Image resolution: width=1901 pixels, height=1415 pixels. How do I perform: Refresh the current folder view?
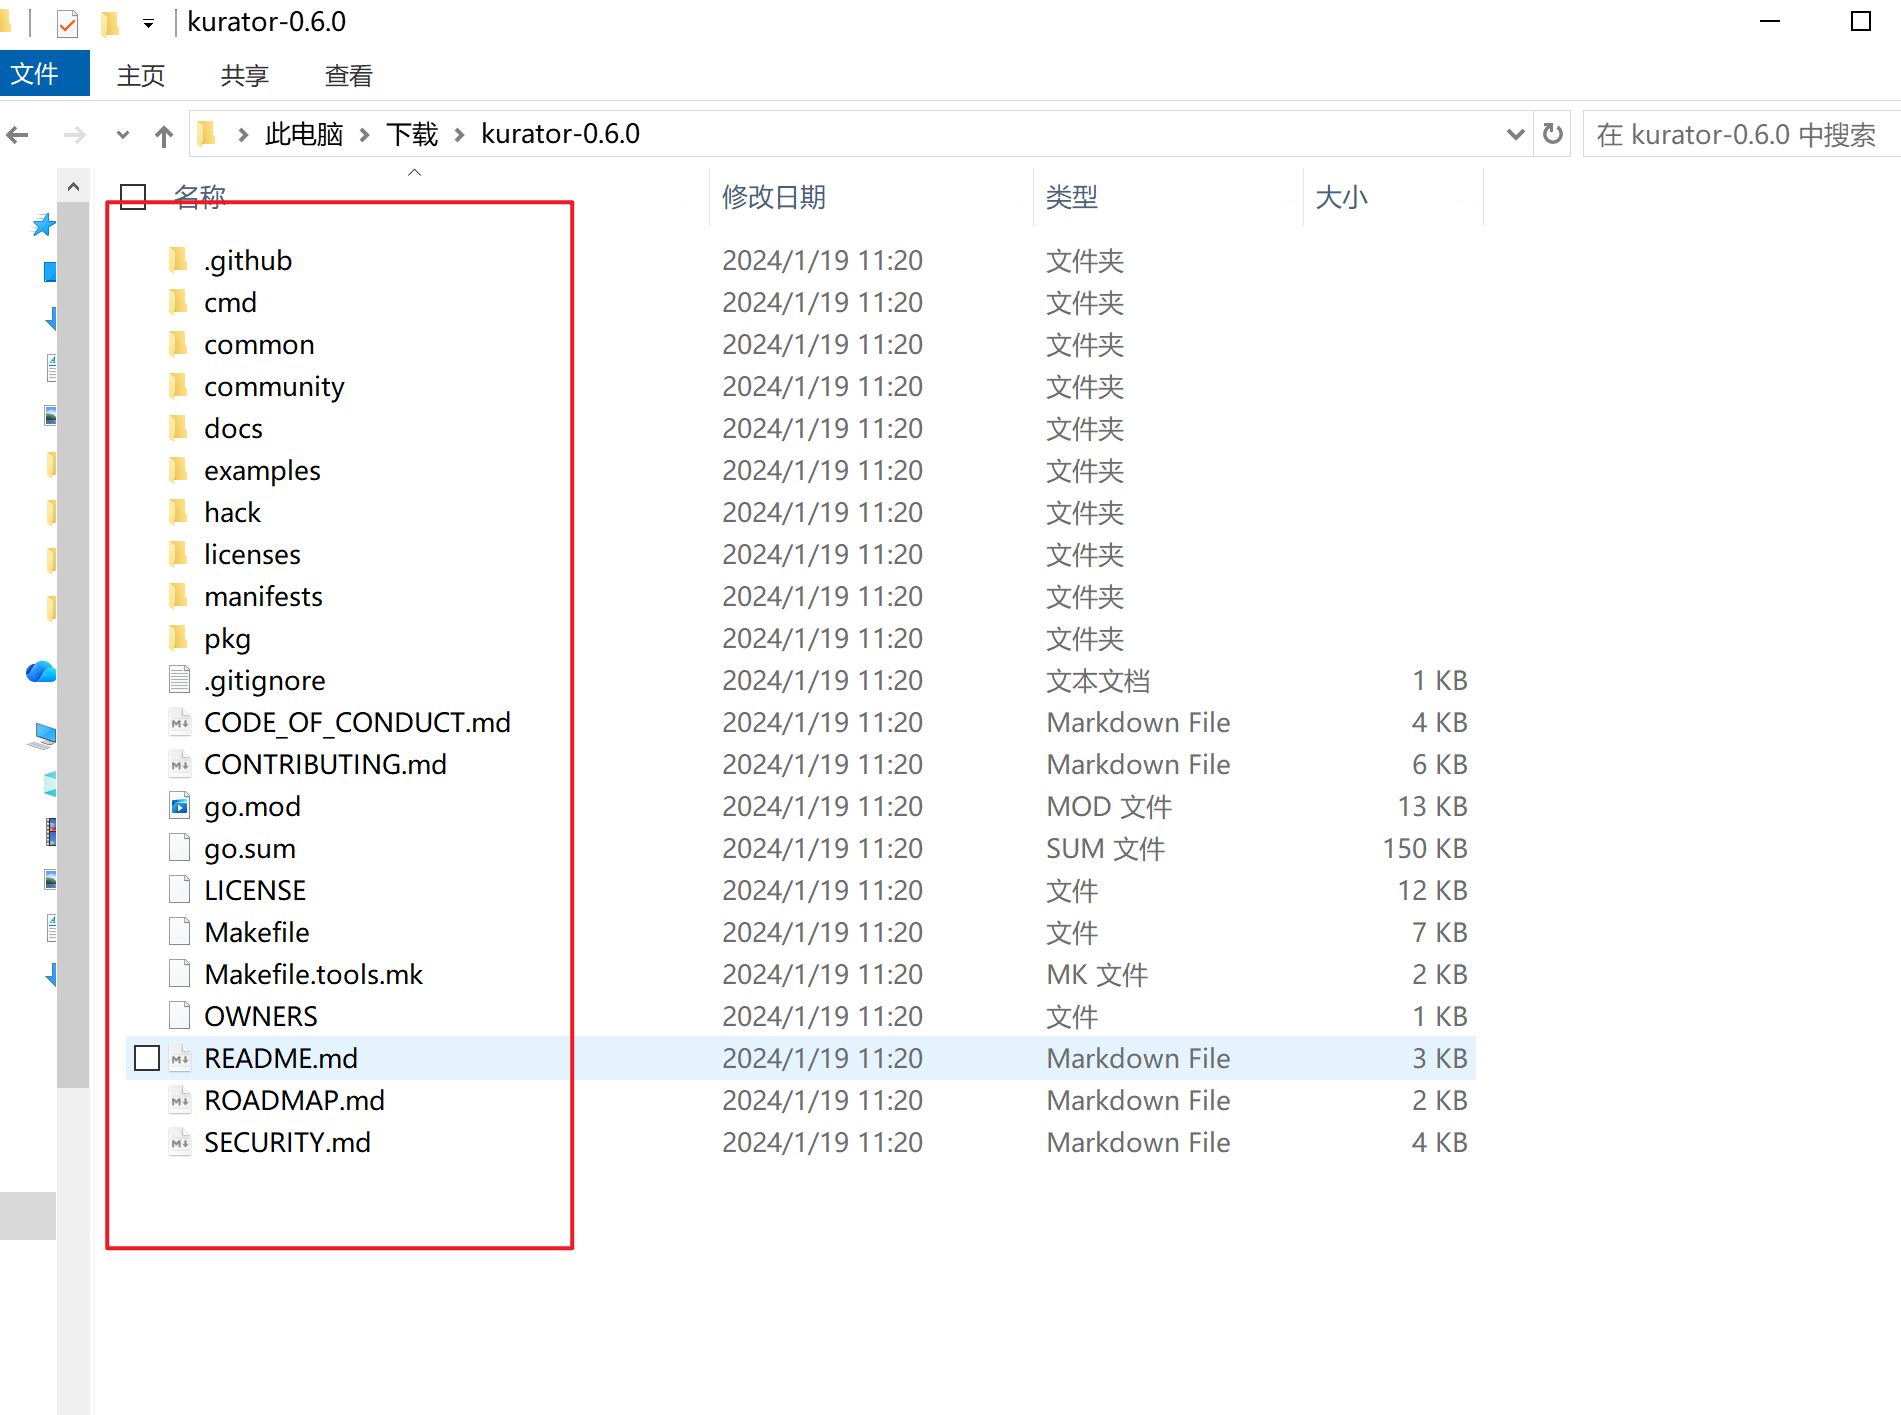pos(1552,134)
